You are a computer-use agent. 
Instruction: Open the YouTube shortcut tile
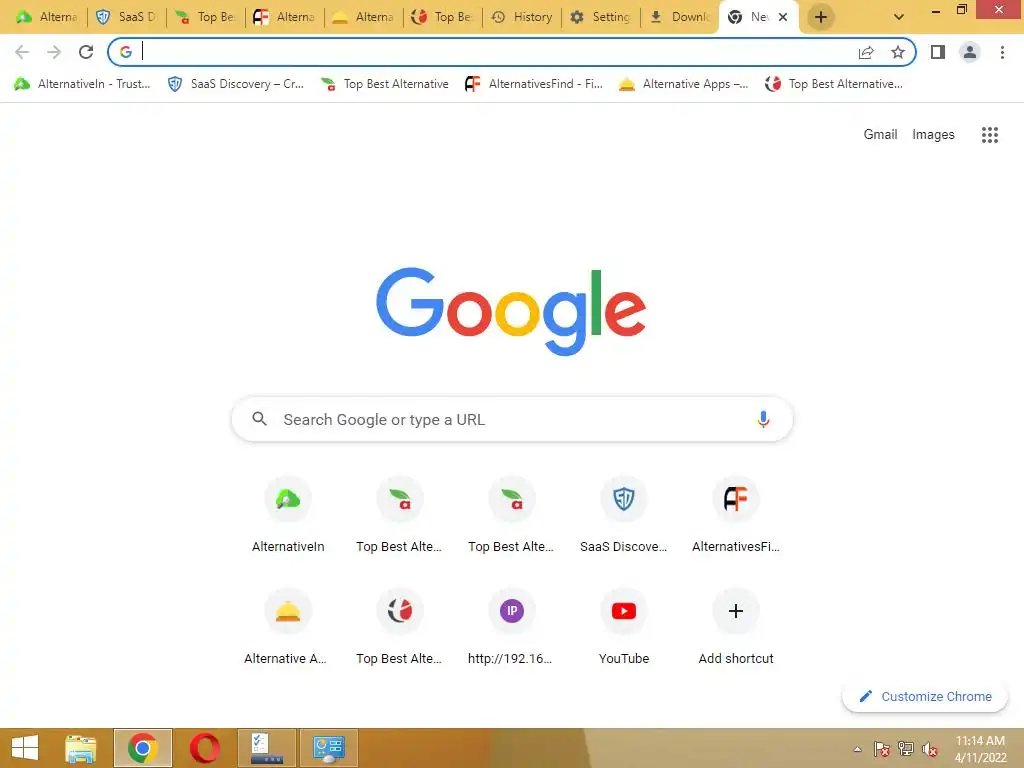[x=624, y=627]
